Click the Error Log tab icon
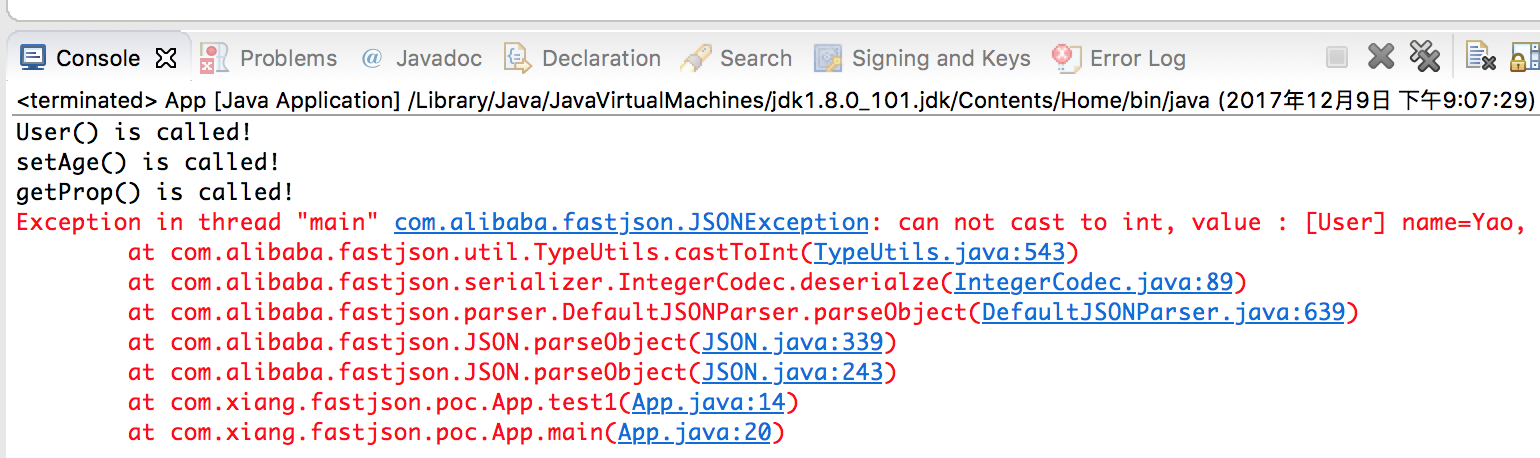 coord(1067,58)
